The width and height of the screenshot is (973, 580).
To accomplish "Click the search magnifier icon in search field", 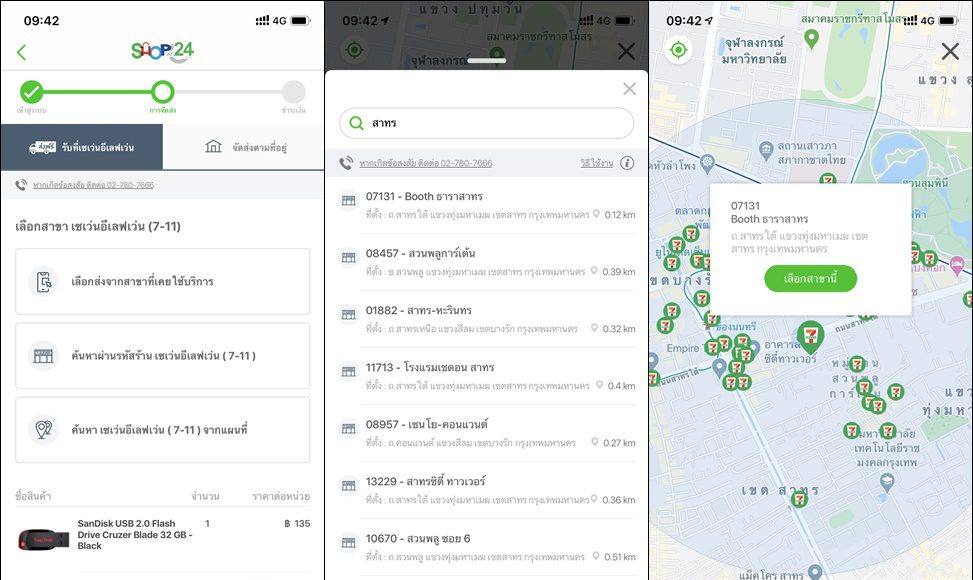I will tap(356, 123).
